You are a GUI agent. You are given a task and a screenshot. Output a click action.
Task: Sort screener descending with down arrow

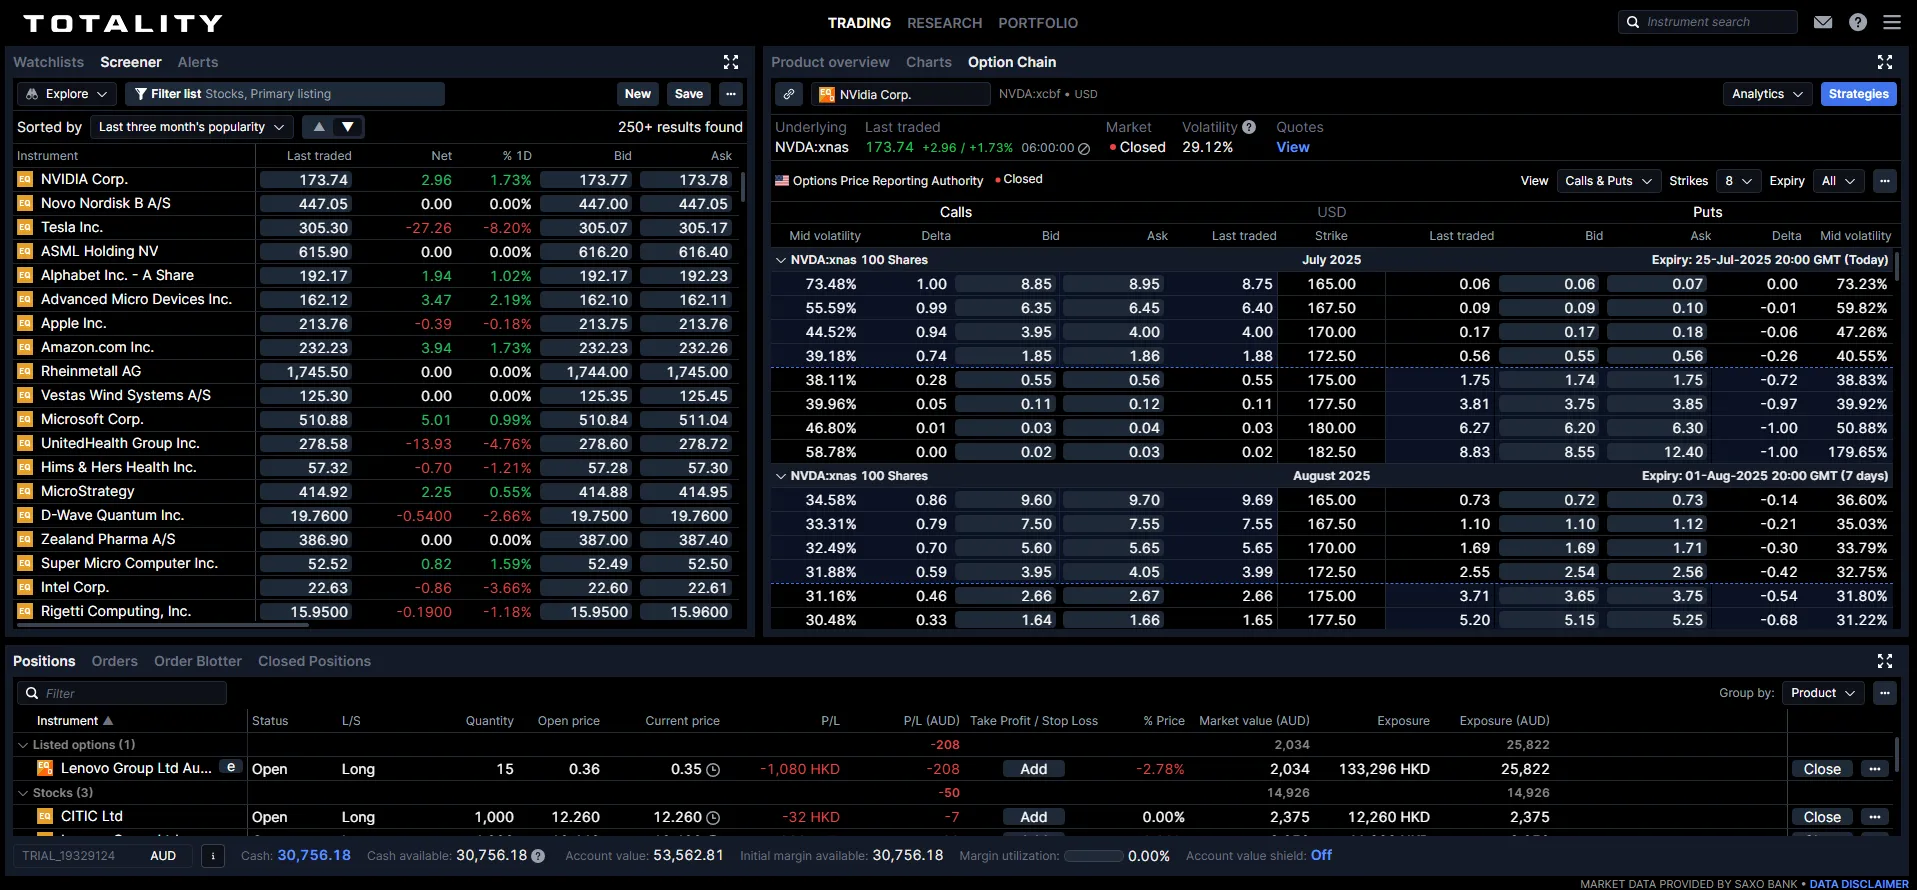[348, 127]
